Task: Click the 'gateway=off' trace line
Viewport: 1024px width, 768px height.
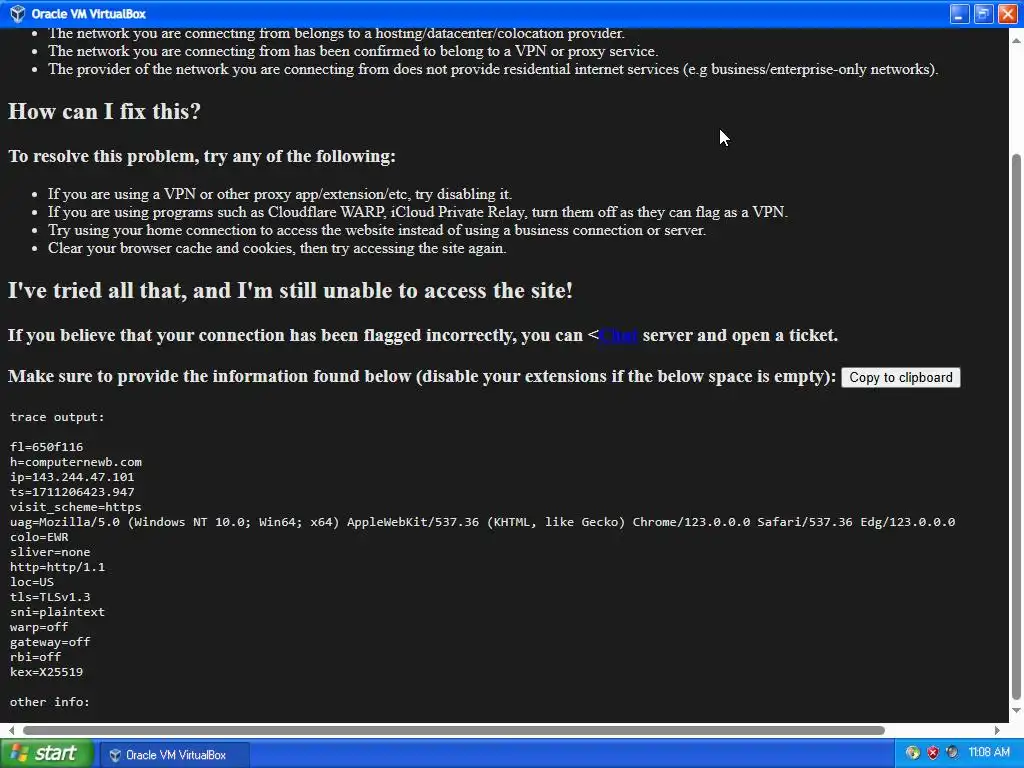Action: point(50,642)
